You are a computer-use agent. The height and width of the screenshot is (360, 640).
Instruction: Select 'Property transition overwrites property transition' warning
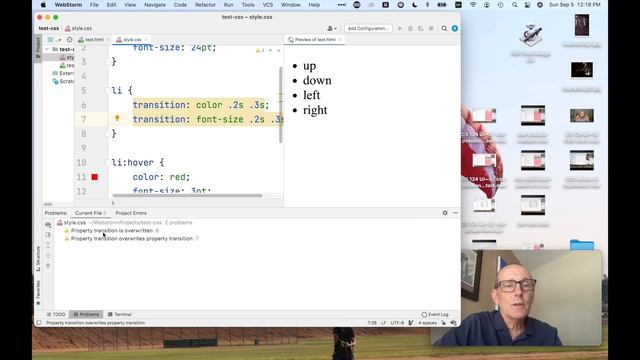coord(132,238)
